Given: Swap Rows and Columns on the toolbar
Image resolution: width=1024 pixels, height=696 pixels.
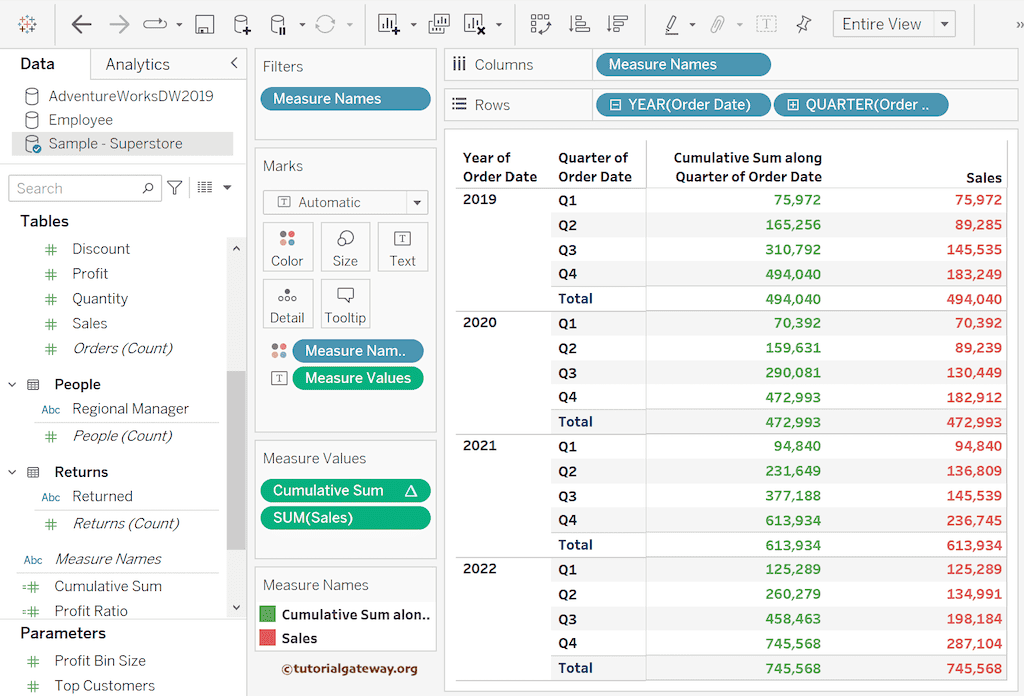Looking at the screenshot, I should tap(540, 22).
